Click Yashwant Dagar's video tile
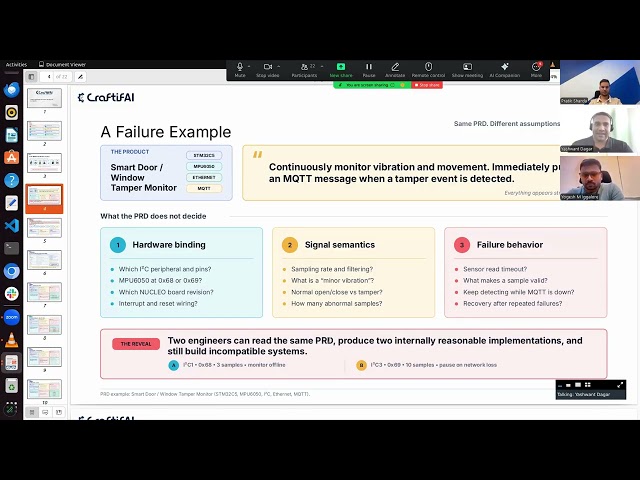The image size is (640, 480). (600, 129)
